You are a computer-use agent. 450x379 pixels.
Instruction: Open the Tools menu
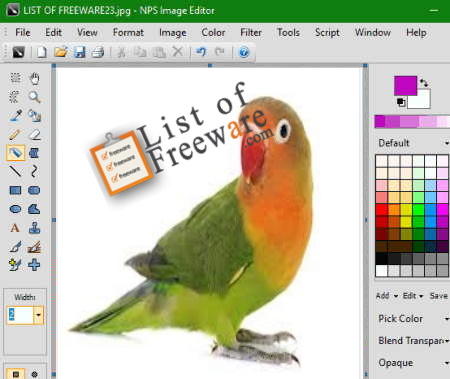[x=288, y=32]
